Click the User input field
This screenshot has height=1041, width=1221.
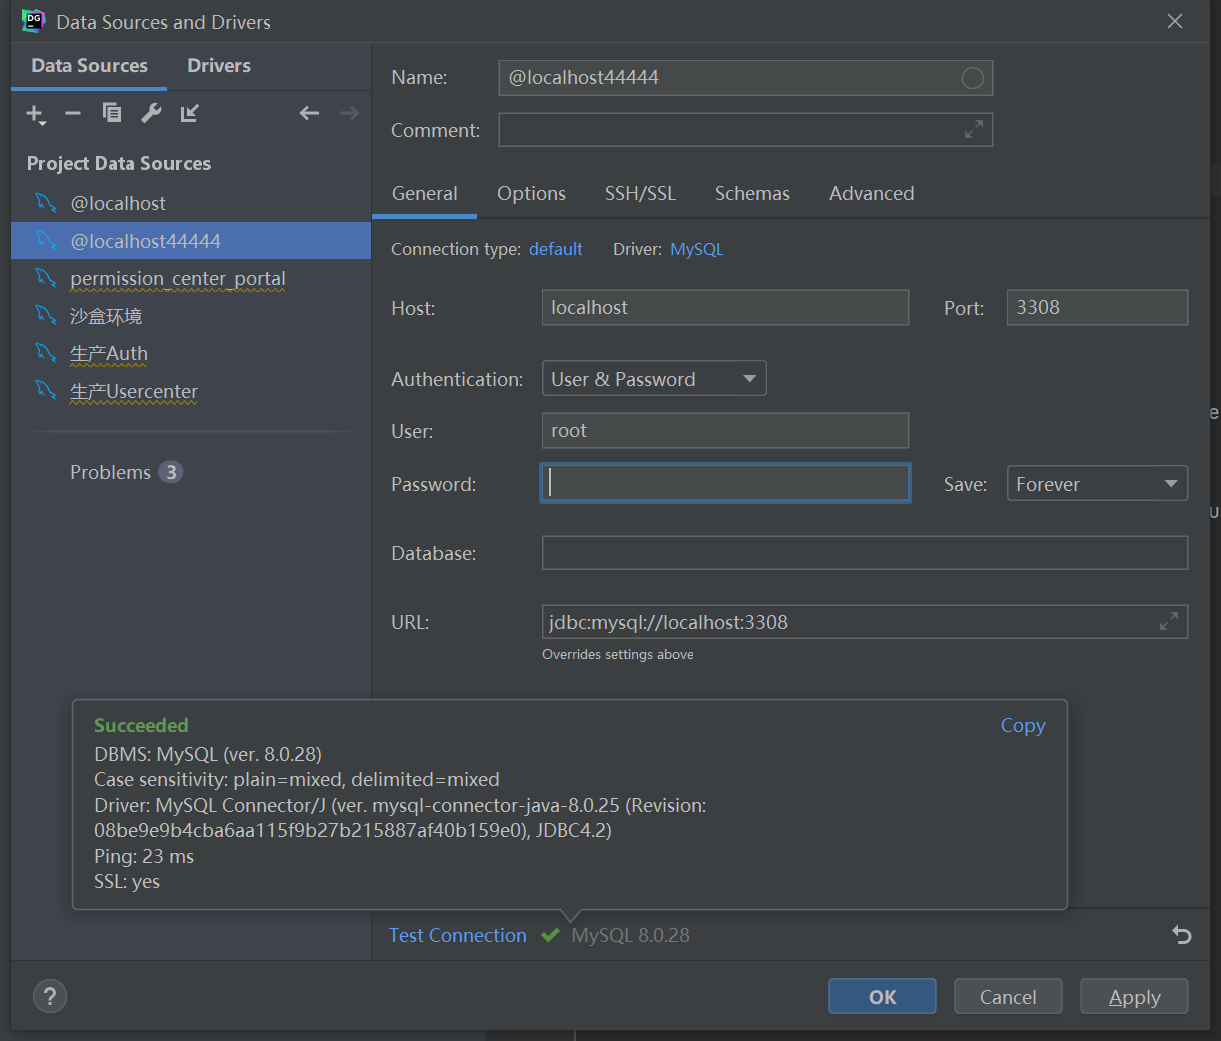pos(725,431)
